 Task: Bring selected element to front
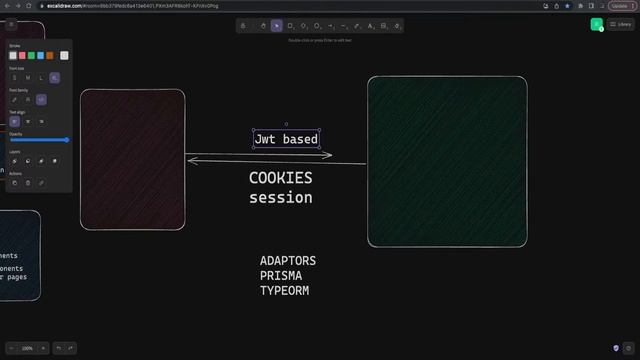(x=55, y=161)
